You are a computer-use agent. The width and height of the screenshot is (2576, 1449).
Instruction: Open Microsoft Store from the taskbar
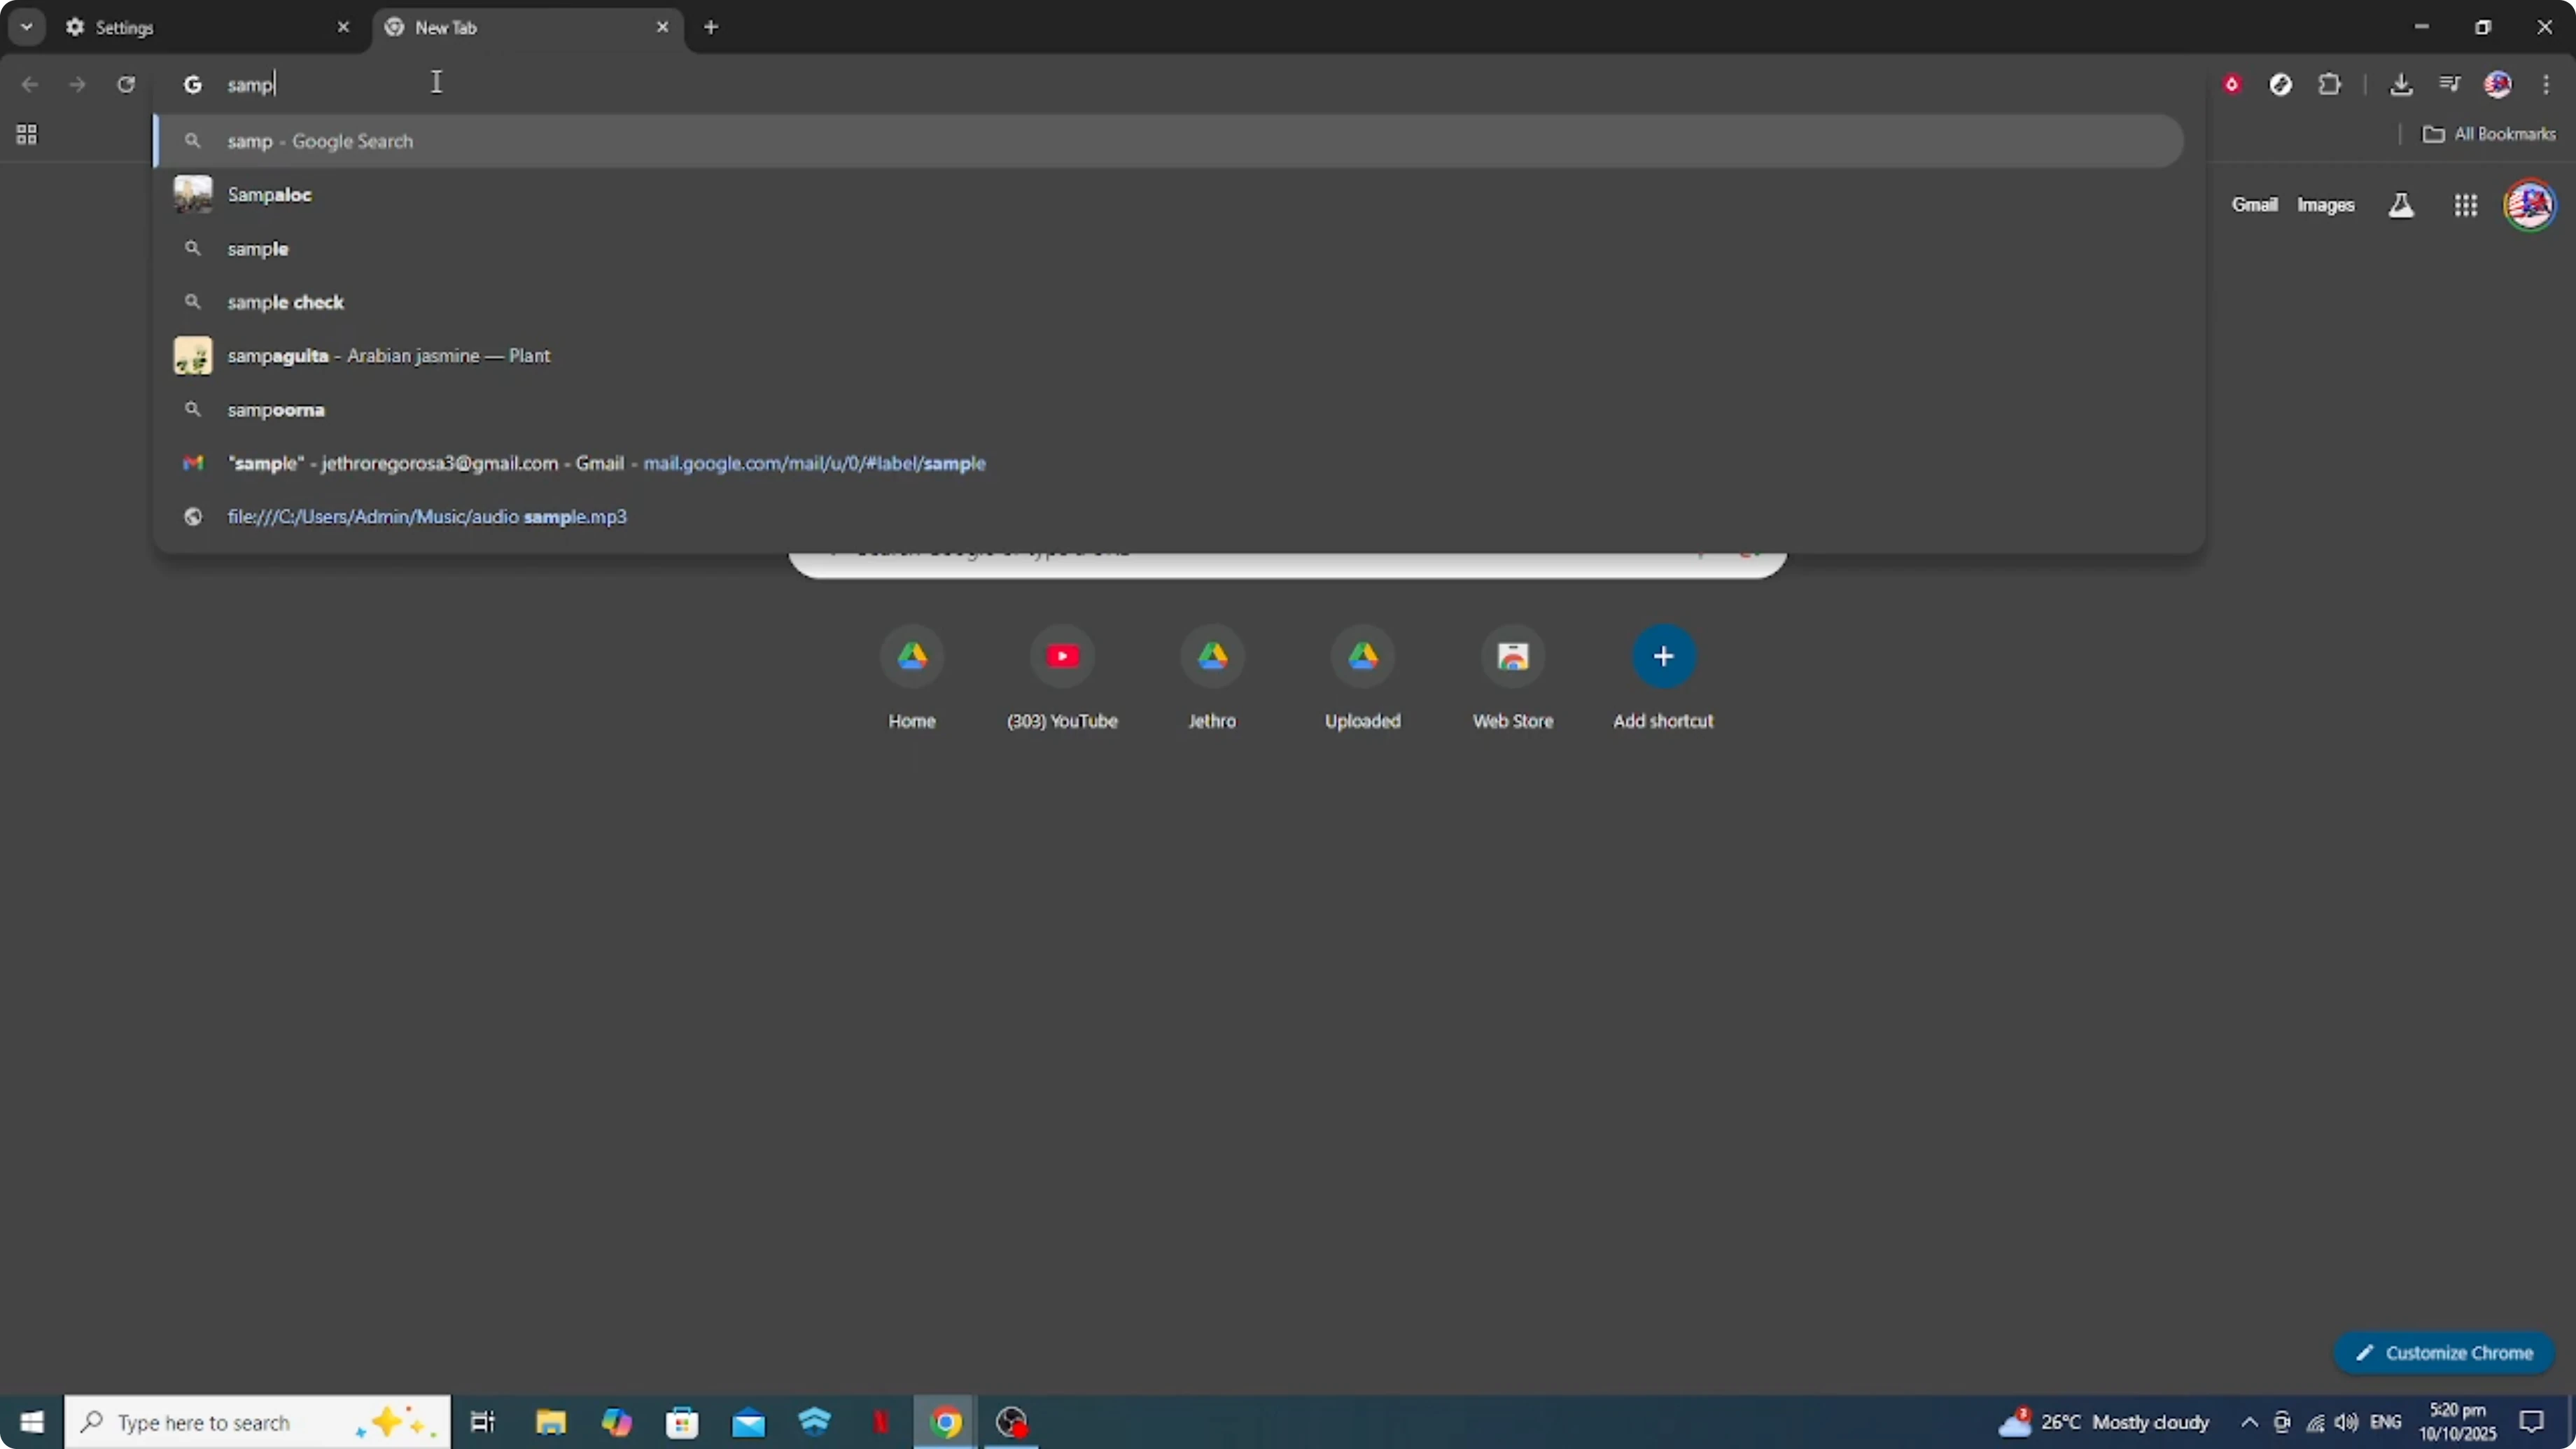coord(682,1422)
